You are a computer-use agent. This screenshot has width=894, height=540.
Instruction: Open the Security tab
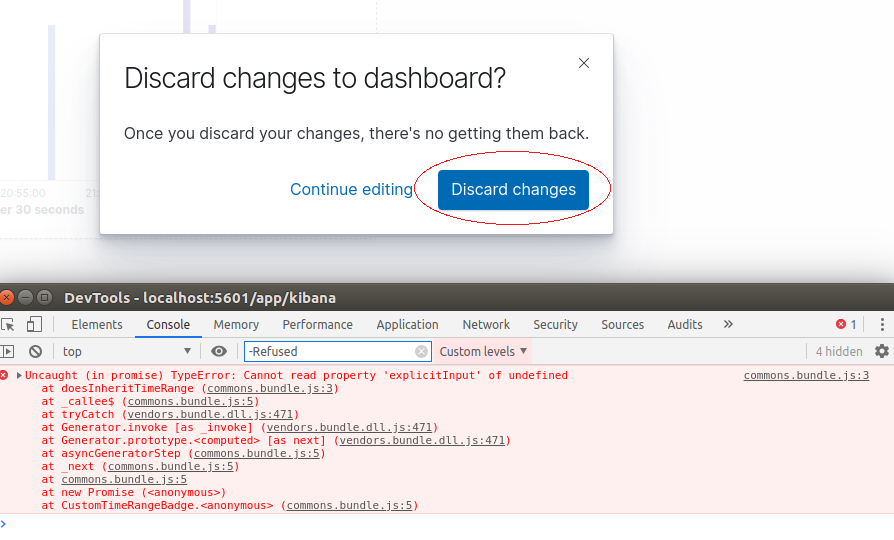click(555, 324)
